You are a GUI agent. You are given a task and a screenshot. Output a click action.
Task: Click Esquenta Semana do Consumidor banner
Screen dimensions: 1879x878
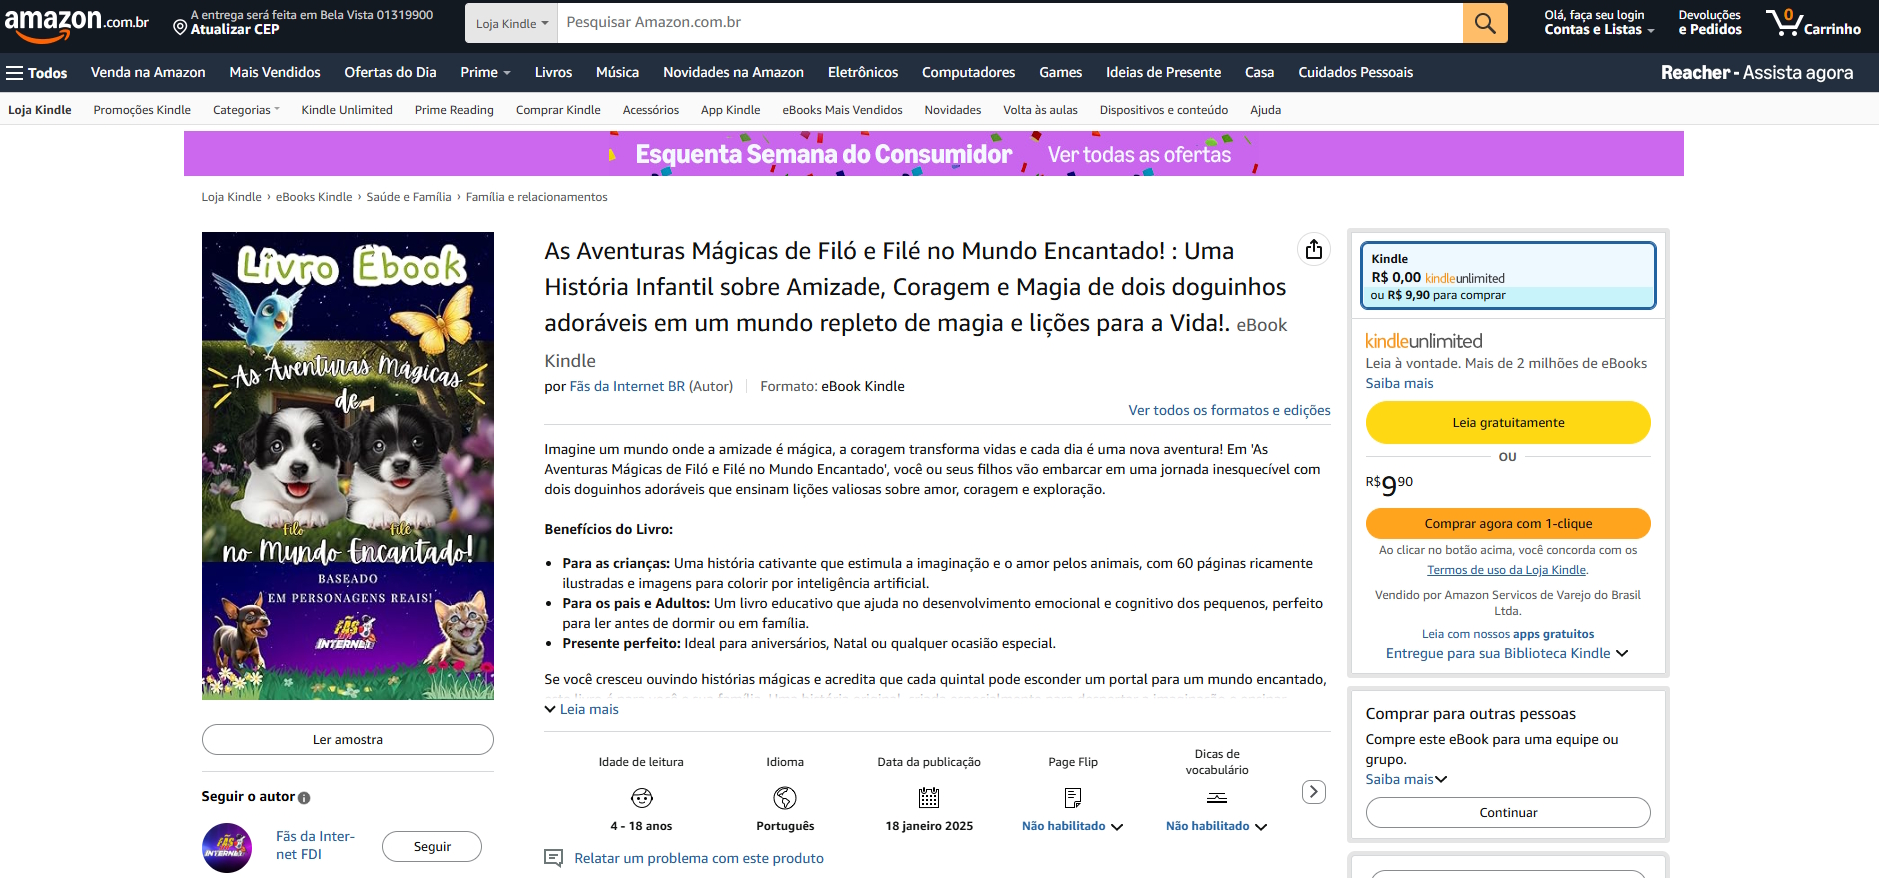click(934, 154)
